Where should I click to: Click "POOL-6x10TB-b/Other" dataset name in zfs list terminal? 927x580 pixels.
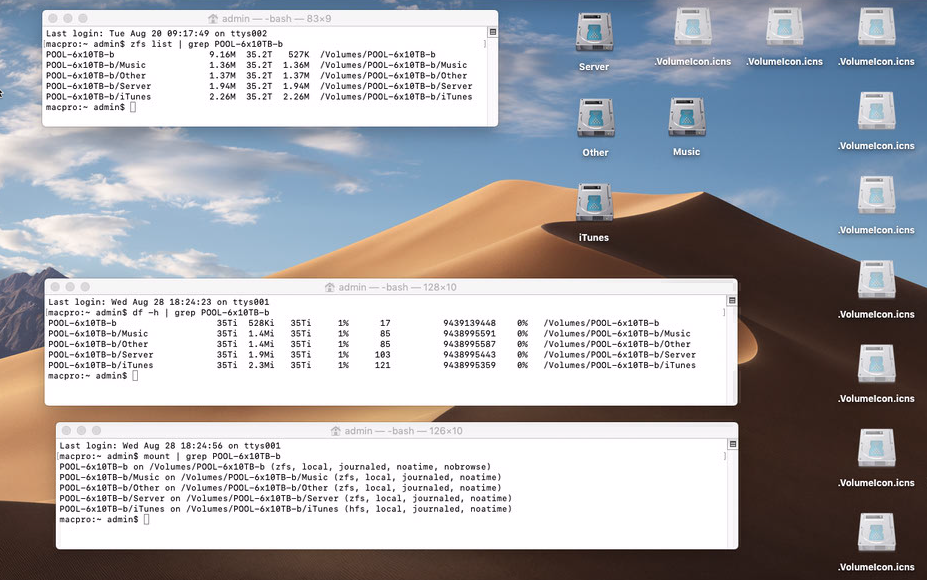(96, 76)
